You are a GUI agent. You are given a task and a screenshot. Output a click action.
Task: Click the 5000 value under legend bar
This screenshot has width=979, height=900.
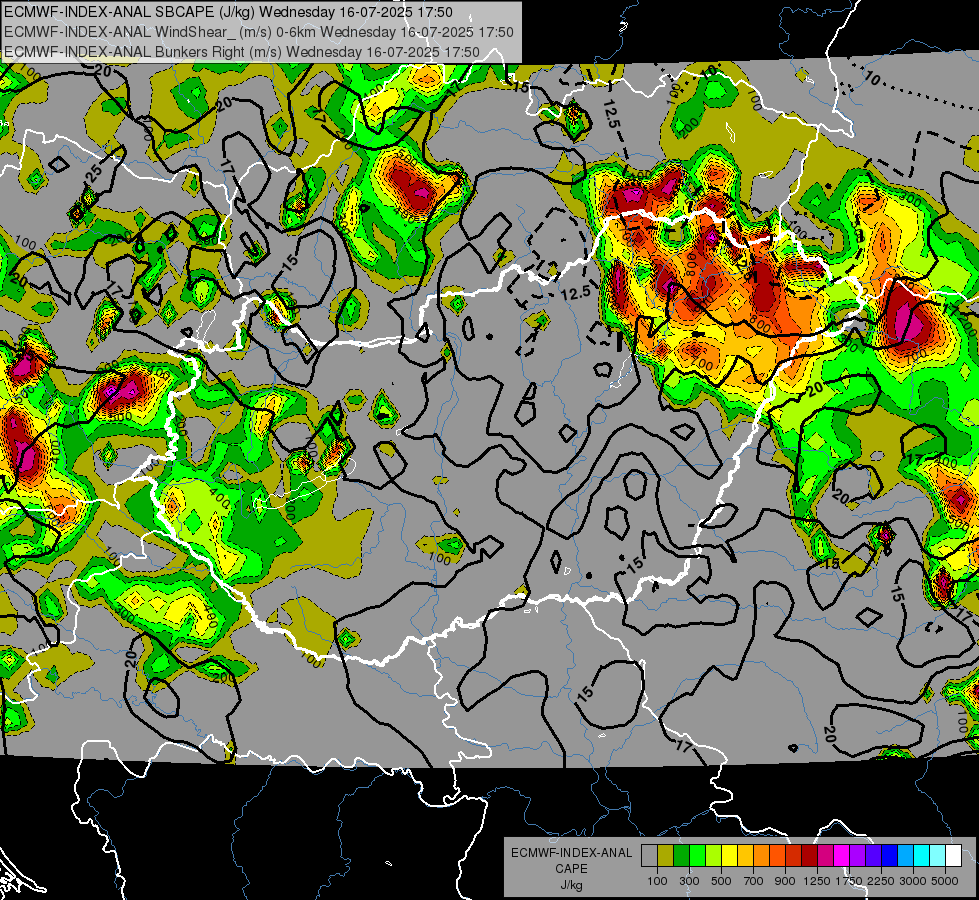click(945, 881)
